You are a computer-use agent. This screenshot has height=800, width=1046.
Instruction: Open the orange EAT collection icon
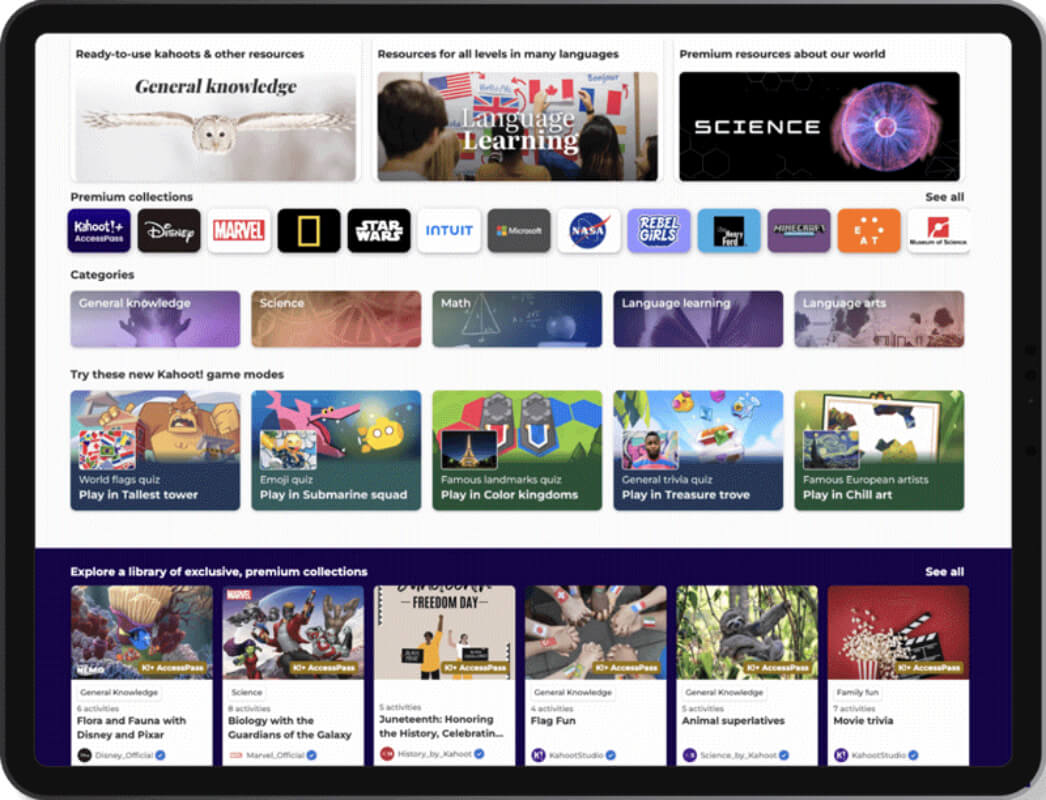869,231
